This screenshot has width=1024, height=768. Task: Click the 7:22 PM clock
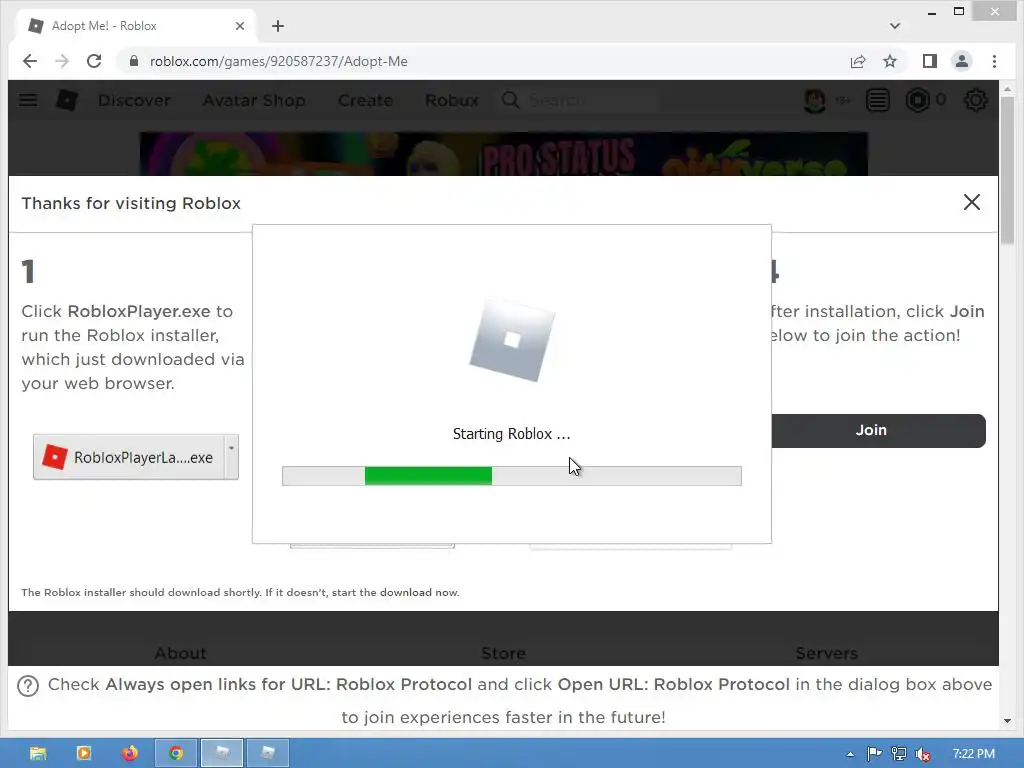(x=974, y=754)
